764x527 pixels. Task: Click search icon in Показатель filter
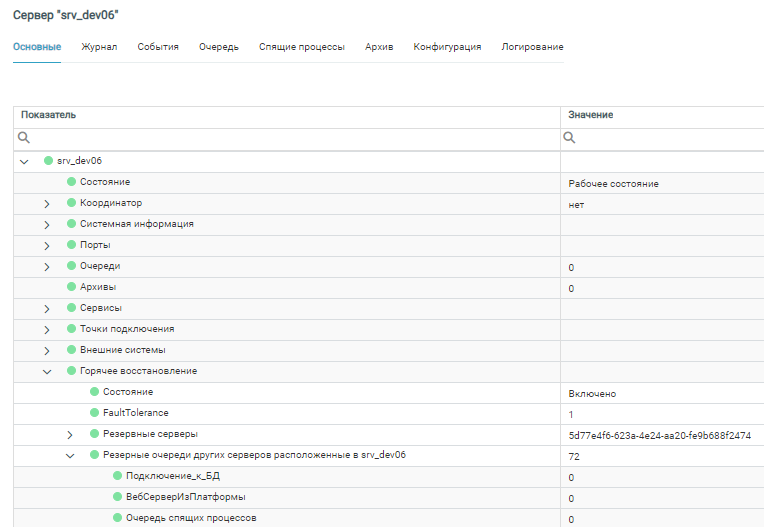(24, 138)
